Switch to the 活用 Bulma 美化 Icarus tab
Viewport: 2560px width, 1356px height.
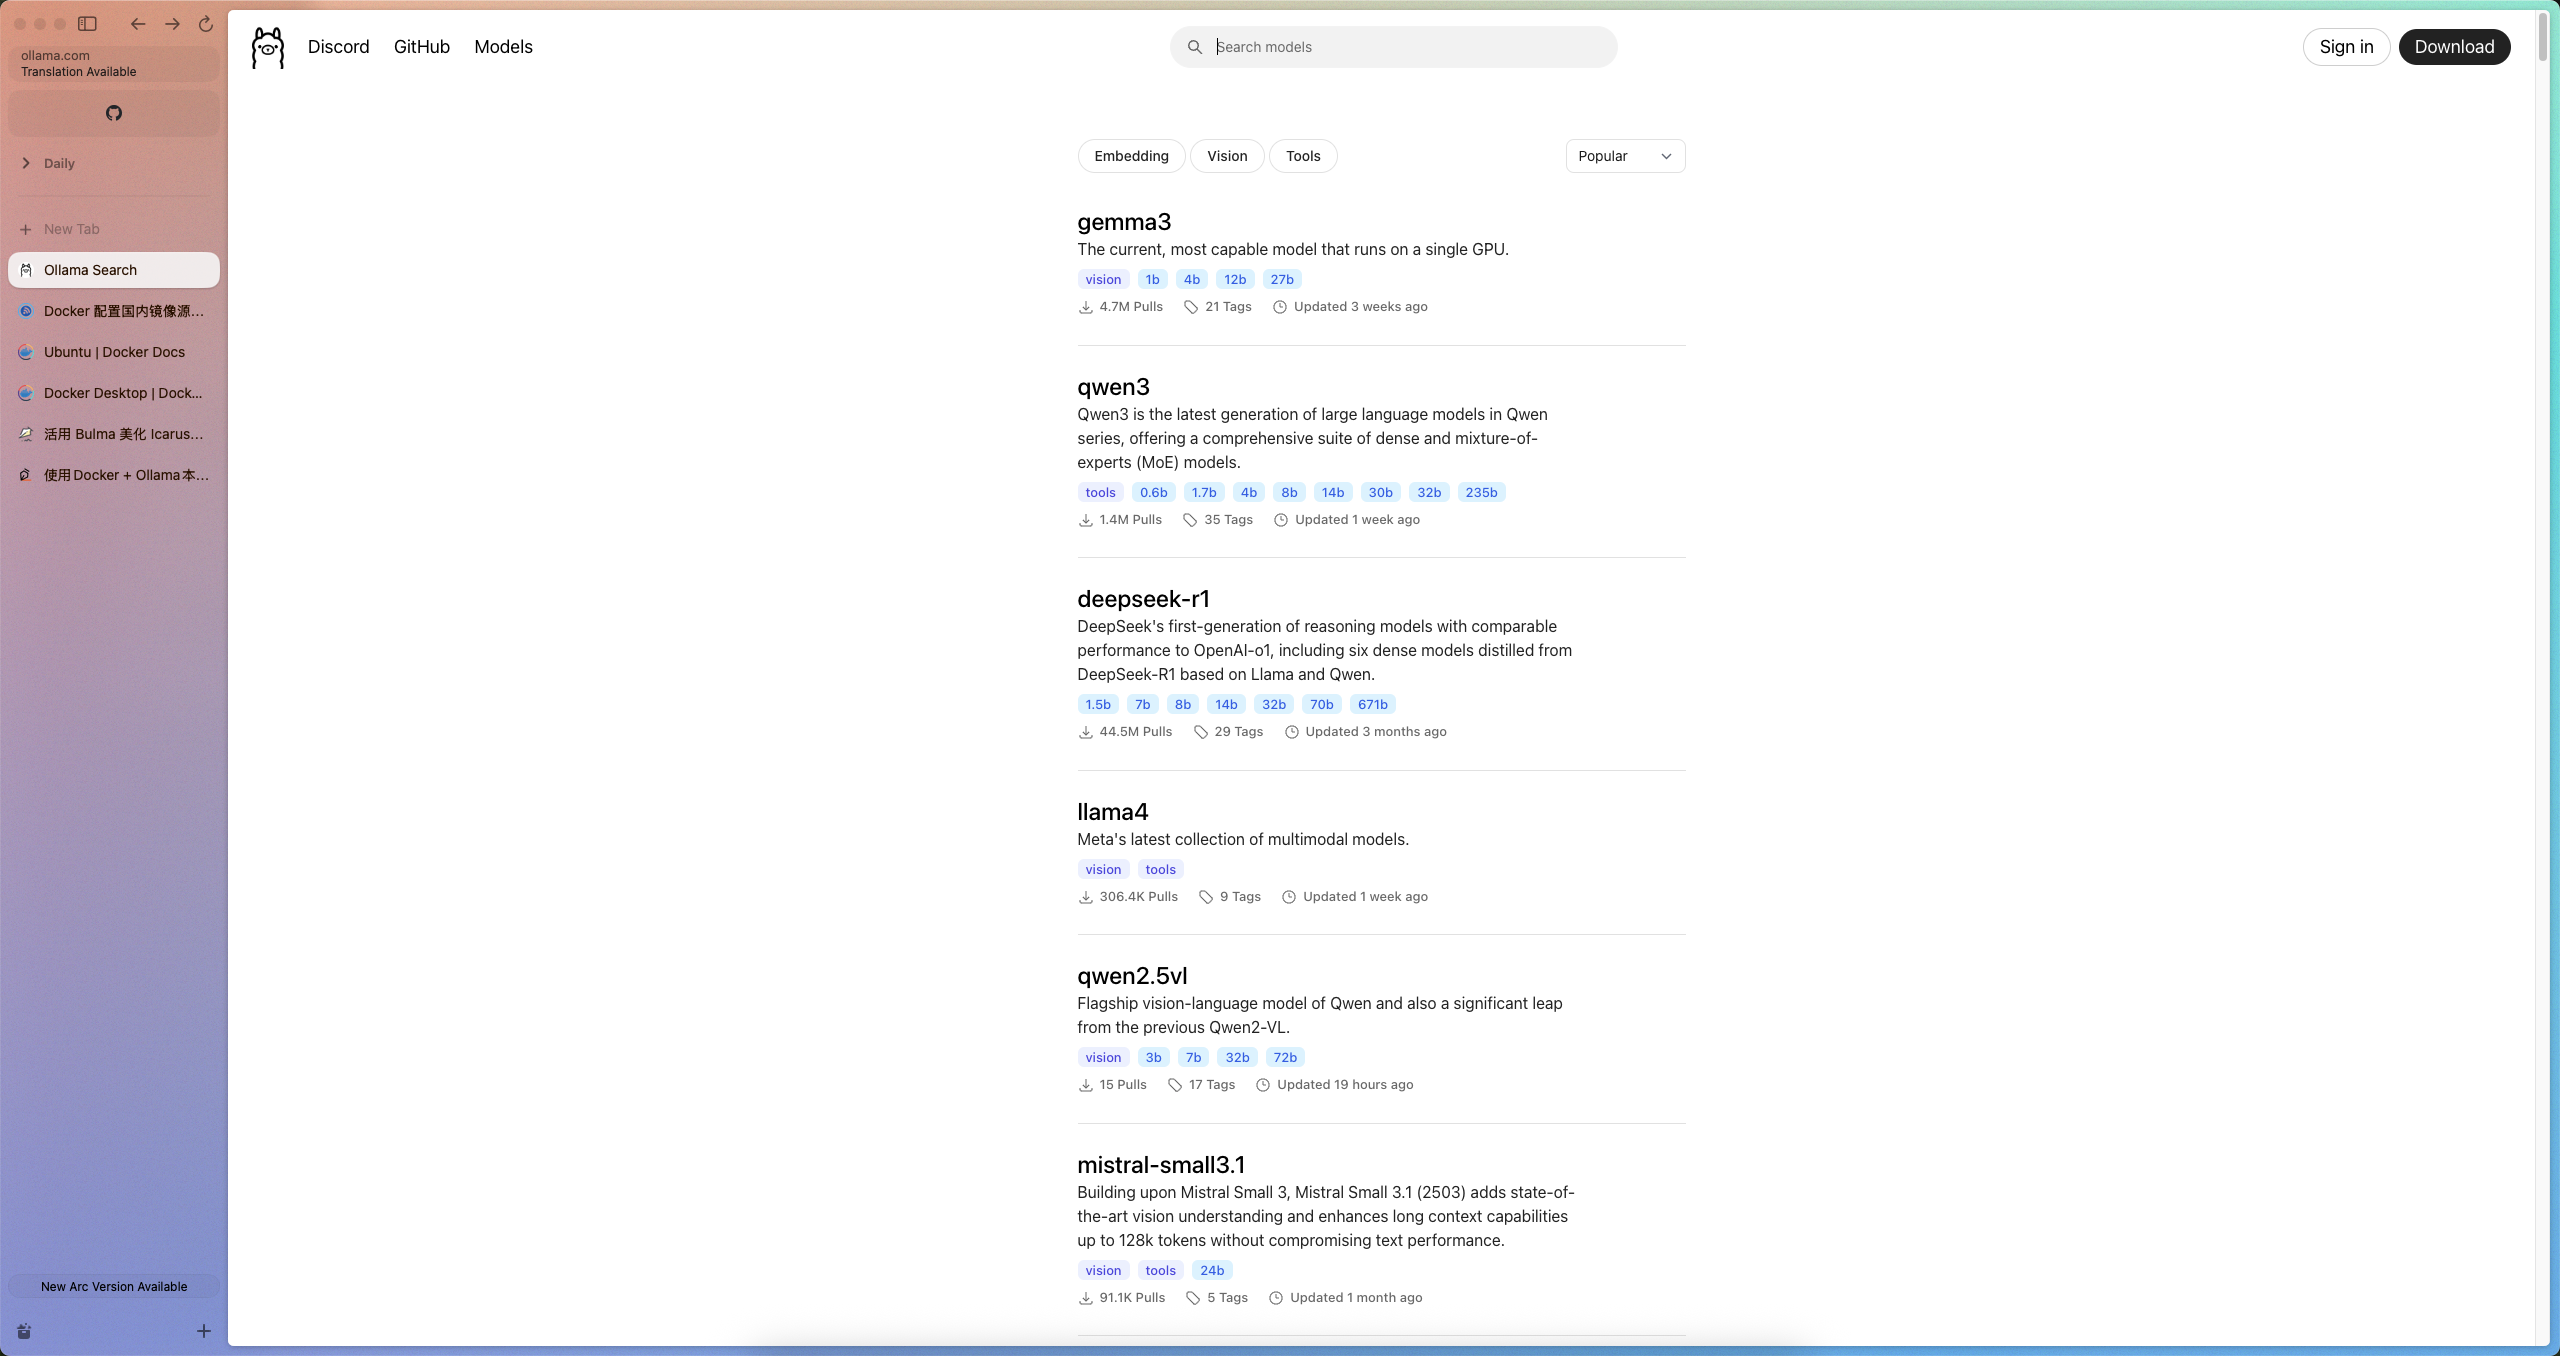pos(114,434)
